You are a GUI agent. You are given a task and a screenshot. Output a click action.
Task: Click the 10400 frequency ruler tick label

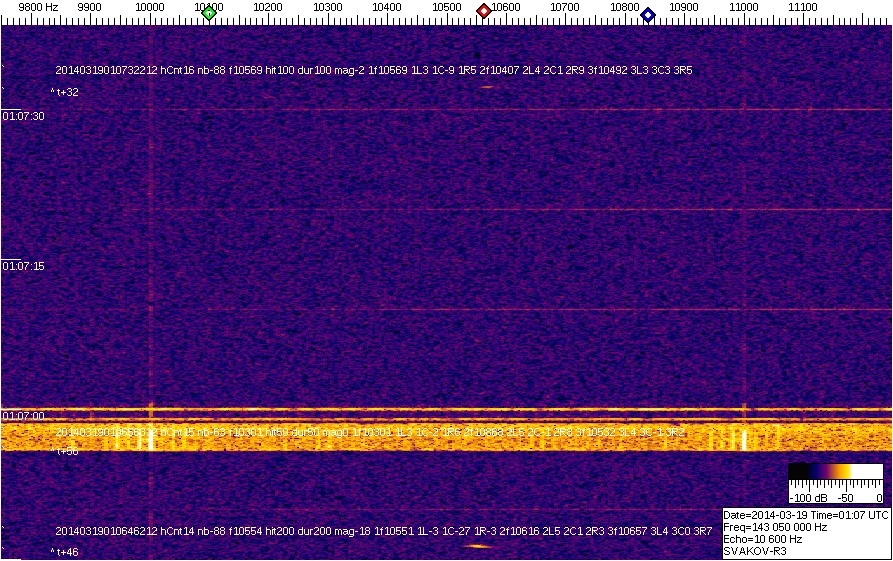(387, 7)
